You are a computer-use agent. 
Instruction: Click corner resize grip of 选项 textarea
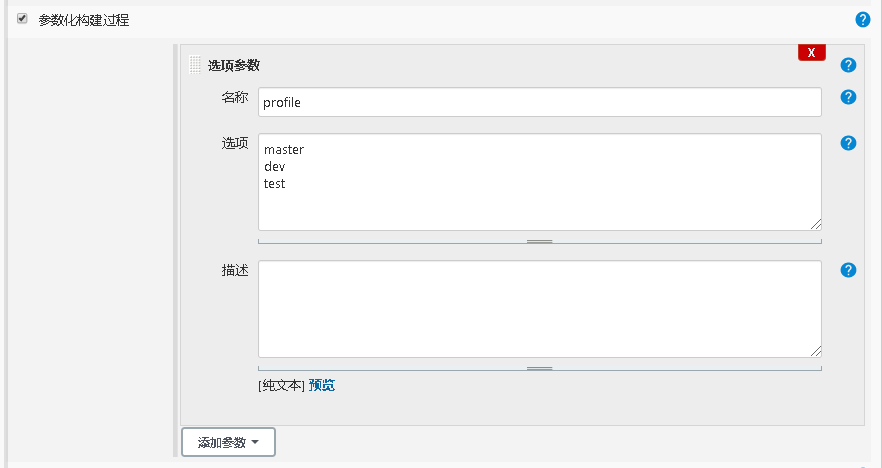click(x=816, y=225)
